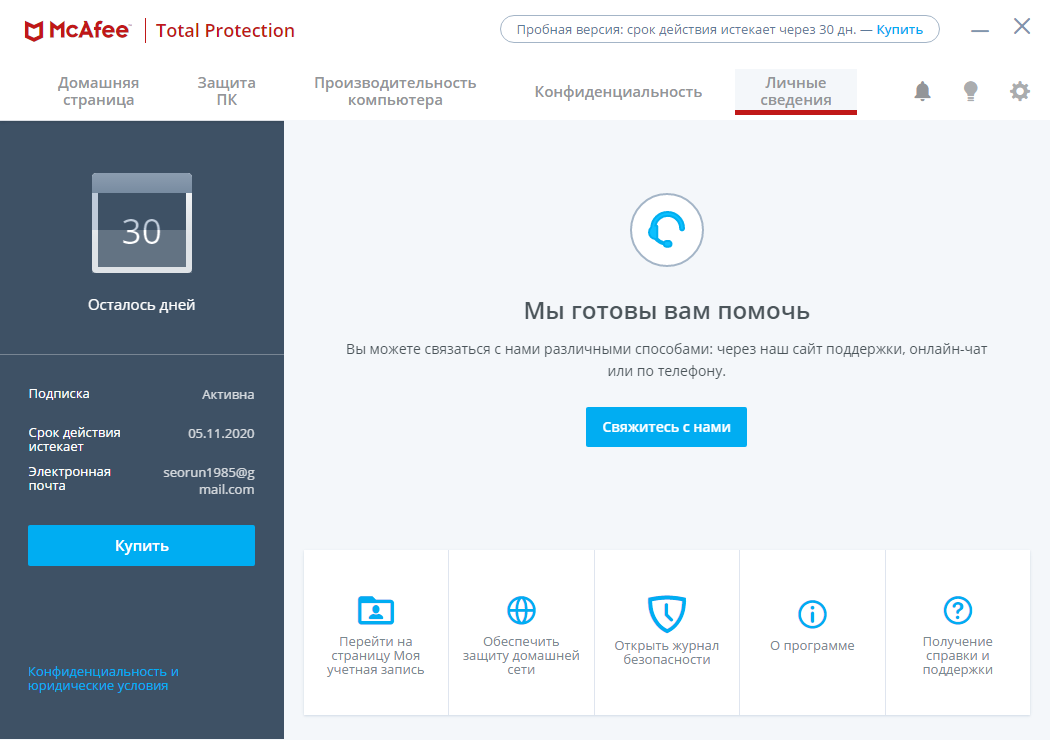
Task: Click the email seorun1985@gmail.com
Action: [209, 481]
